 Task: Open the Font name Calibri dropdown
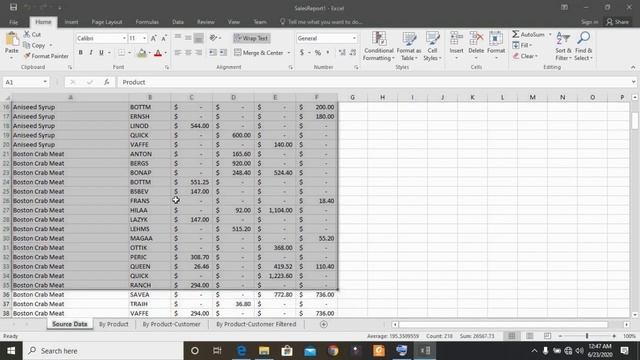[124, 38]
